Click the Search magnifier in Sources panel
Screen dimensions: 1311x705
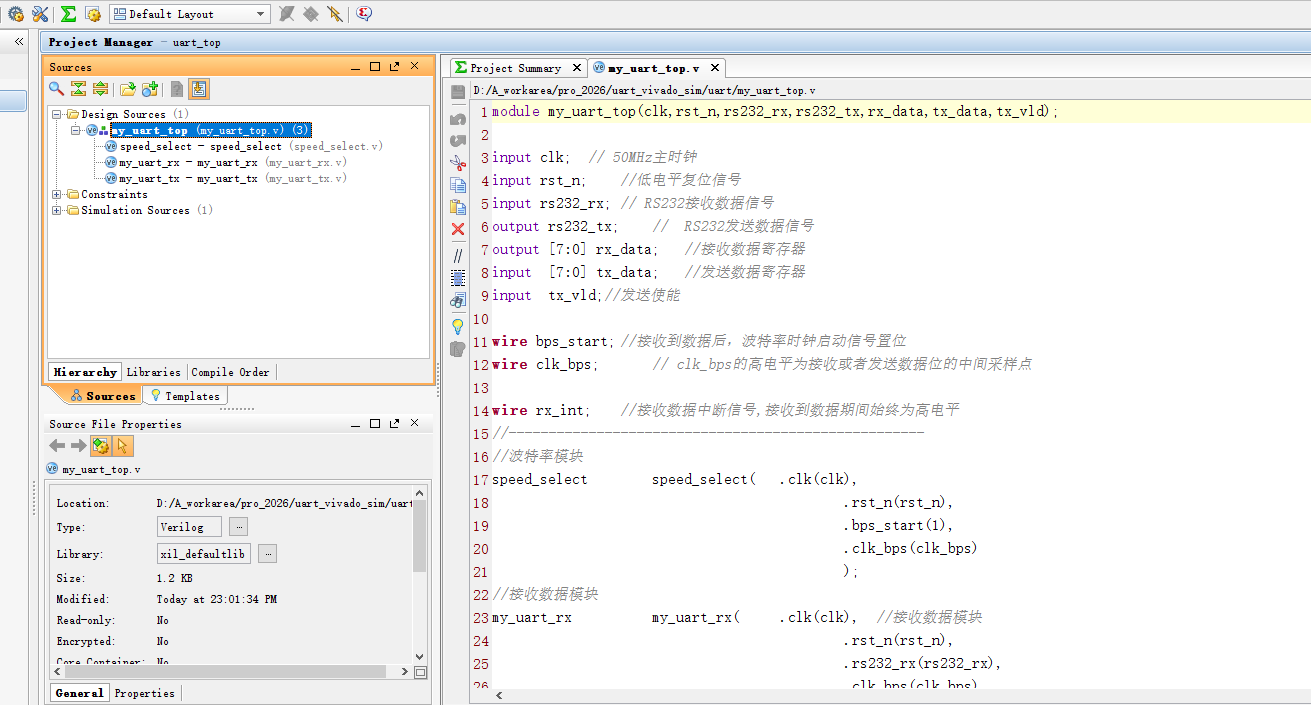57,89
